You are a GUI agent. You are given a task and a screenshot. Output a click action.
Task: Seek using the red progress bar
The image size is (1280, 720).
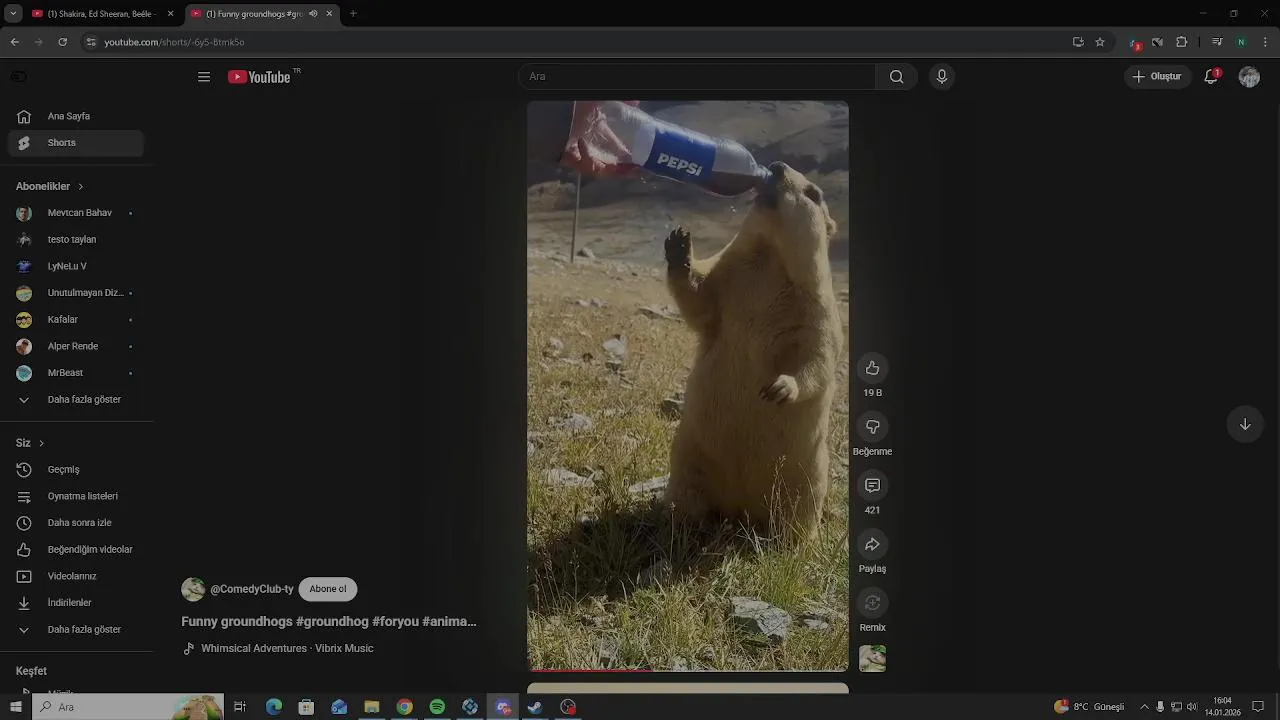coord(688,669)
